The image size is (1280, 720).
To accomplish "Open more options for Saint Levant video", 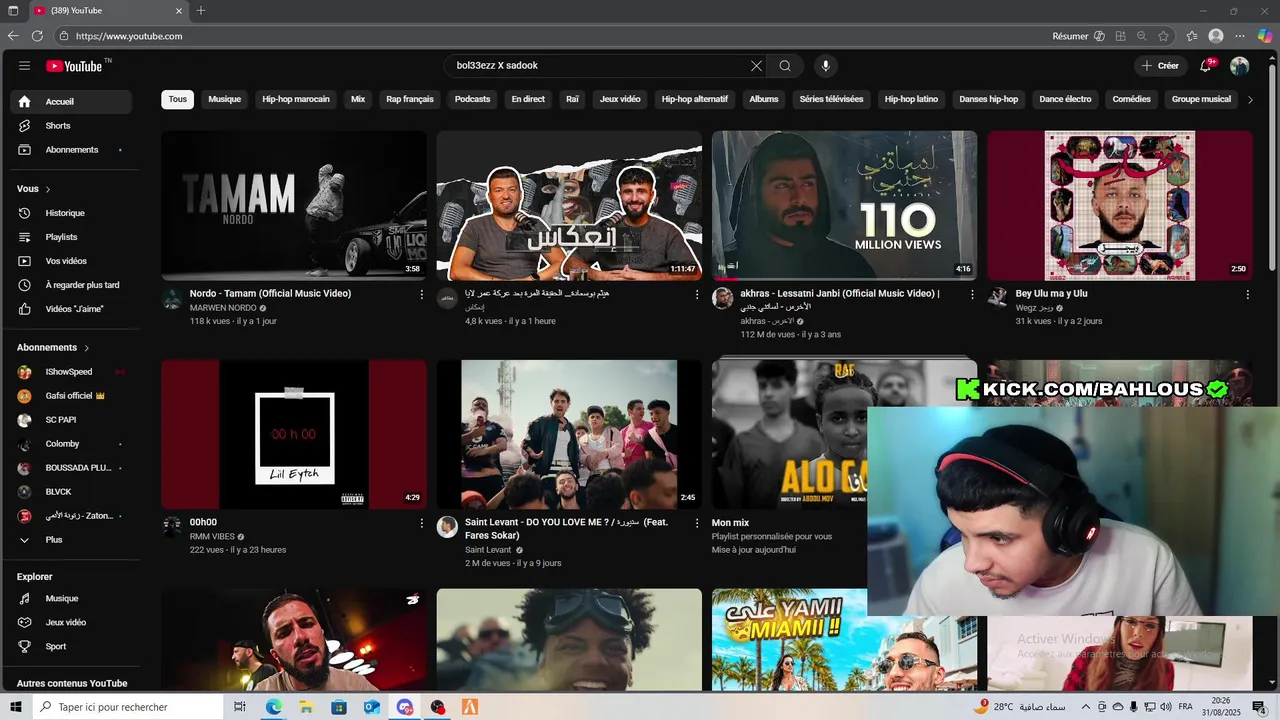I will click(x=697, y=523).
